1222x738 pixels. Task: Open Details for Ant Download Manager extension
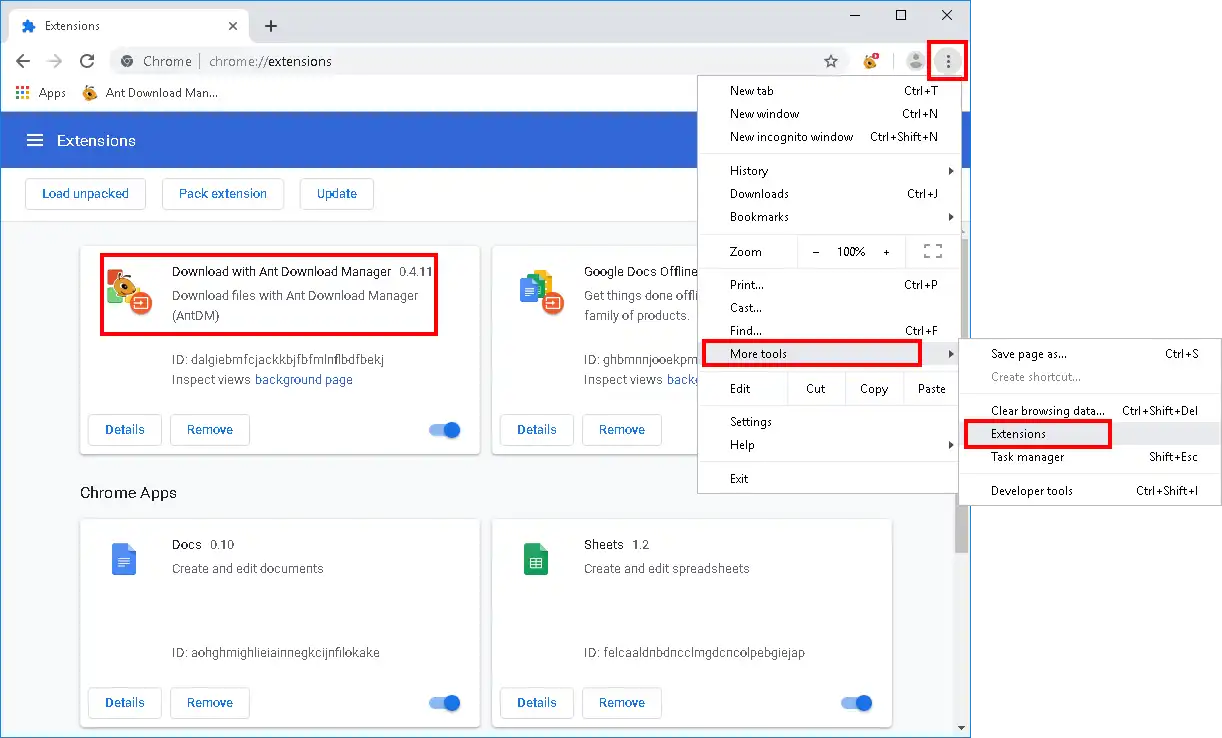[125, 430]
